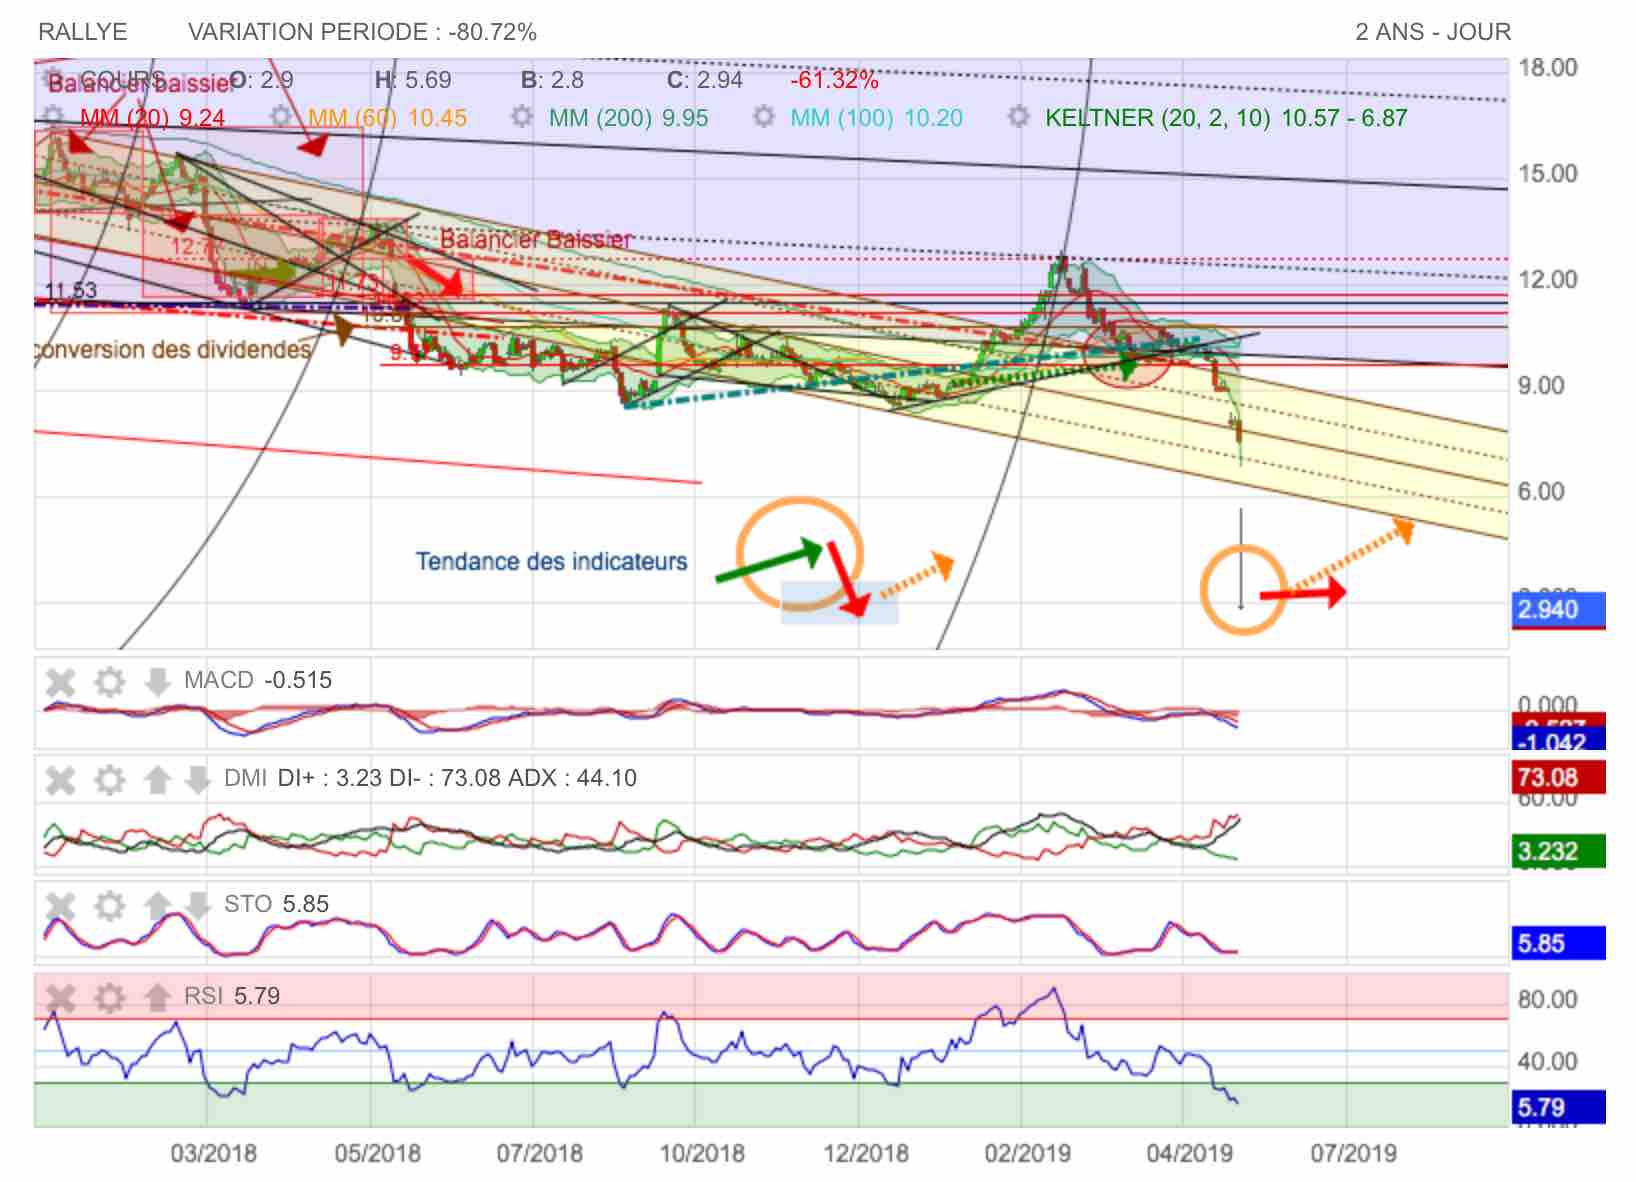1636x1182 pixels.
Task: Click the 03/2018 date on time axis
Action: point(213,1153)
